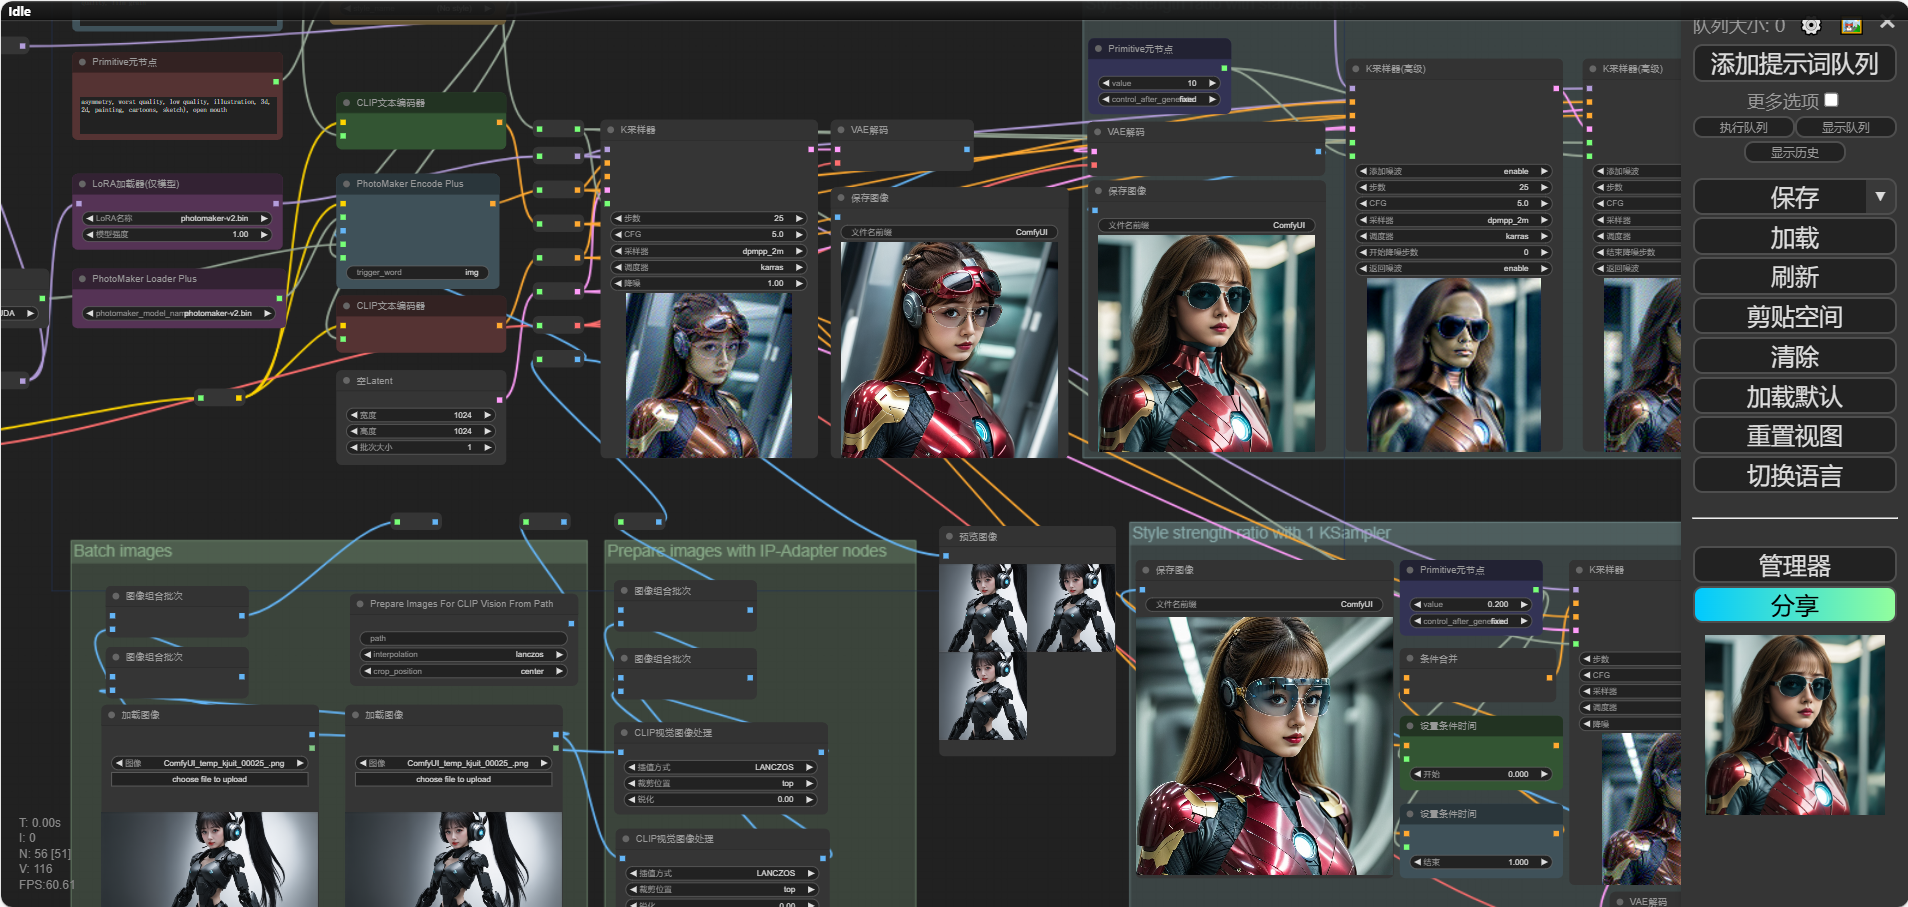
Task: Click the gradient 分享 share button
Action: pyautogui.click(x=1794, y=605)
